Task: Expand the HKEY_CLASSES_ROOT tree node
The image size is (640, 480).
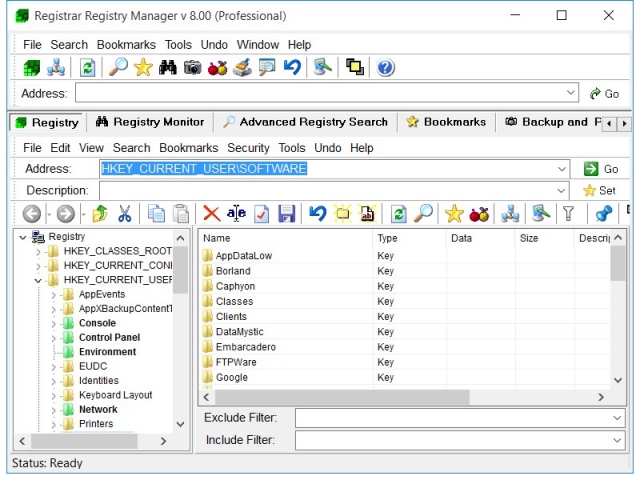Action: click(38, 252)
